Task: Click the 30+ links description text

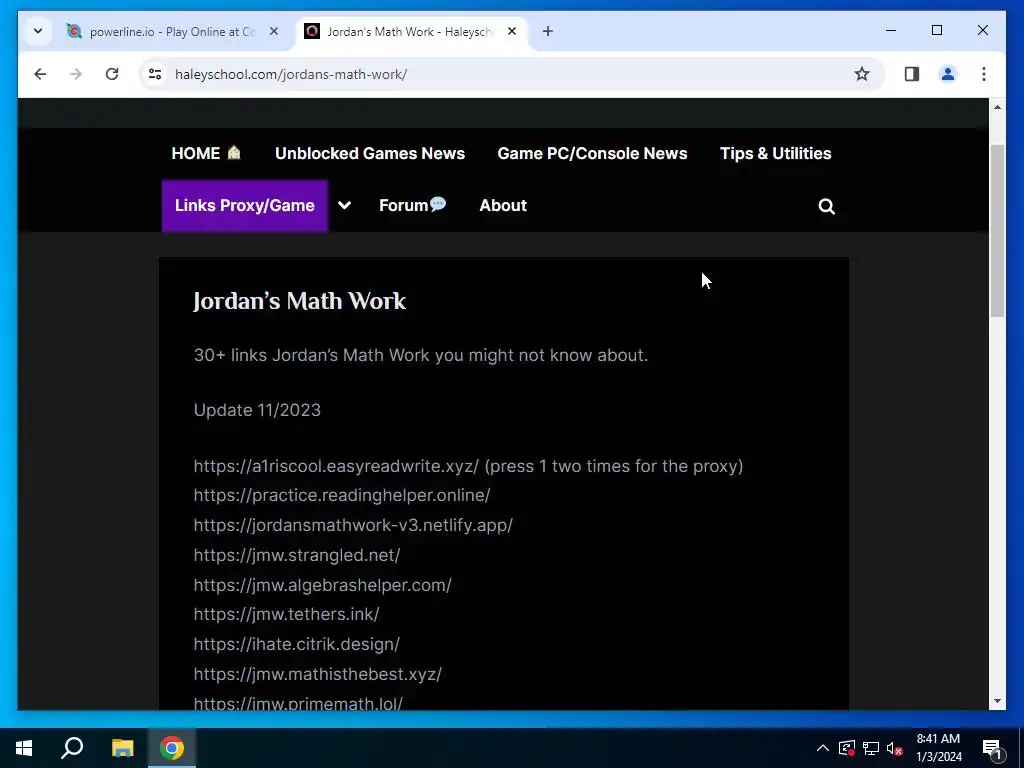Action: click(421, 355)
